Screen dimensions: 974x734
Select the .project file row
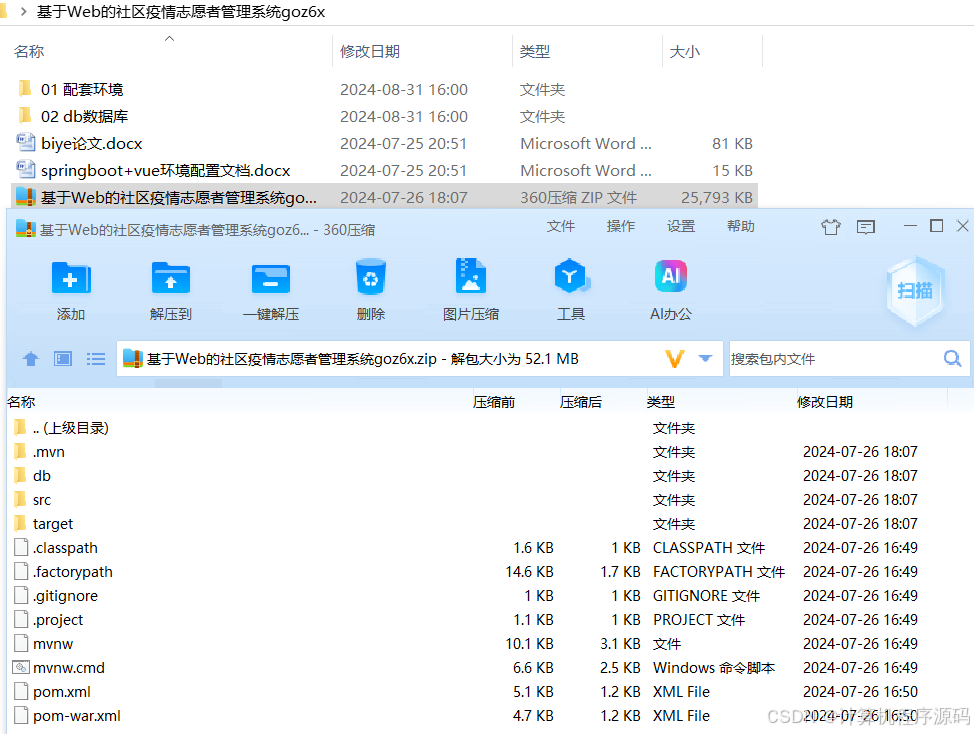click(478, 620)
